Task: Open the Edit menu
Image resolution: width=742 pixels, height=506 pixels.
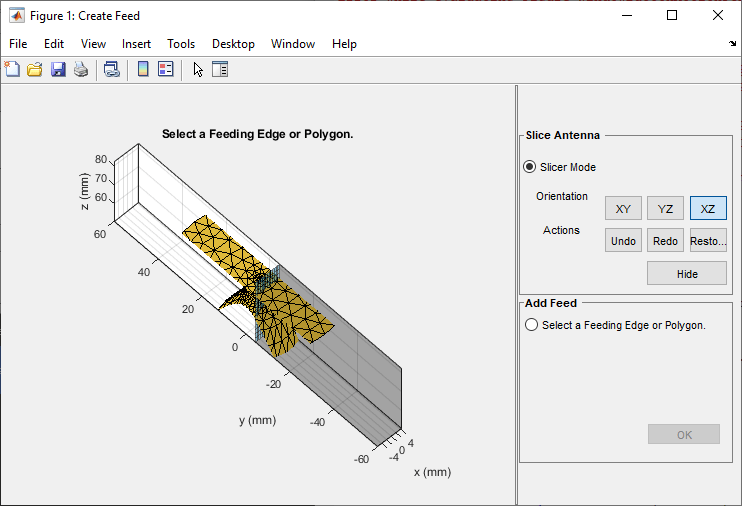Action: (x=54, y=44)
